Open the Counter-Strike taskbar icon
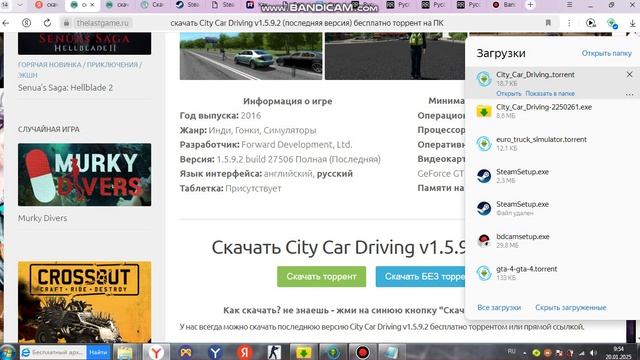This screenshot has height=360, width=640. 274,352
